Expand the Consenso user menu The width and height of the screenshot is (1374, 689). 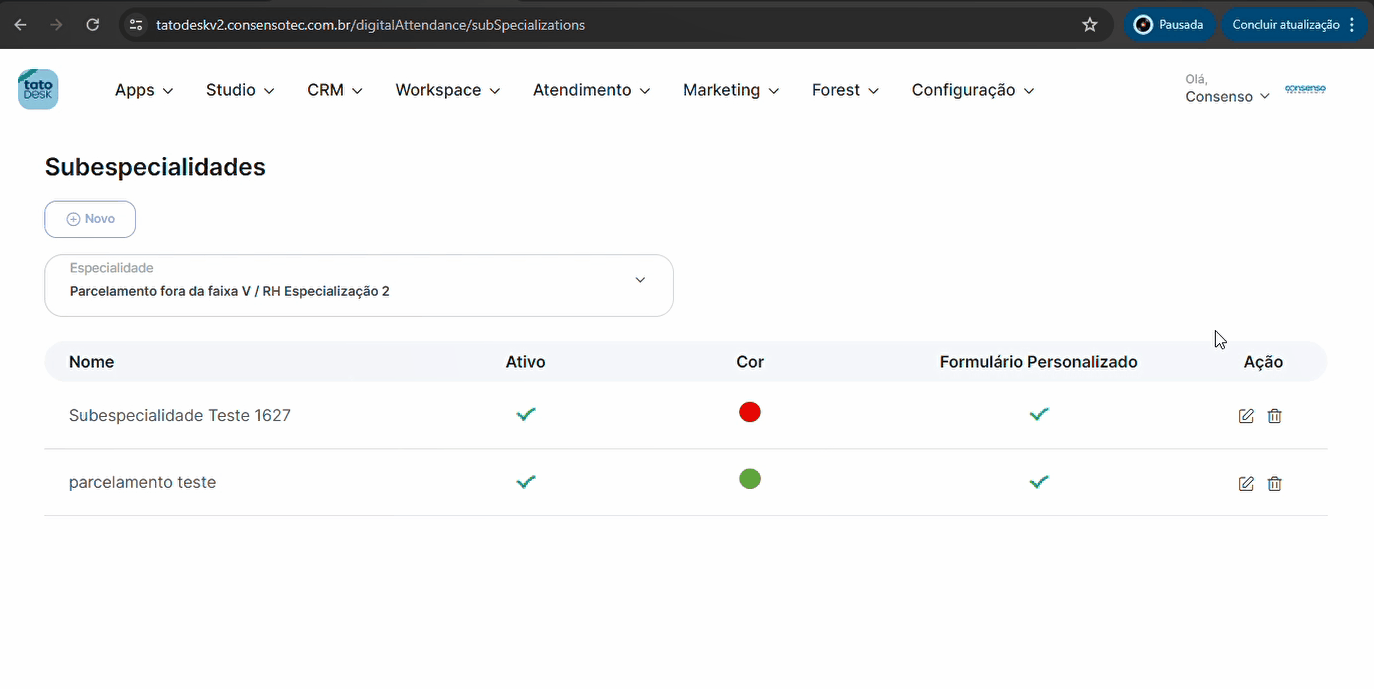tap(1227, 96)
